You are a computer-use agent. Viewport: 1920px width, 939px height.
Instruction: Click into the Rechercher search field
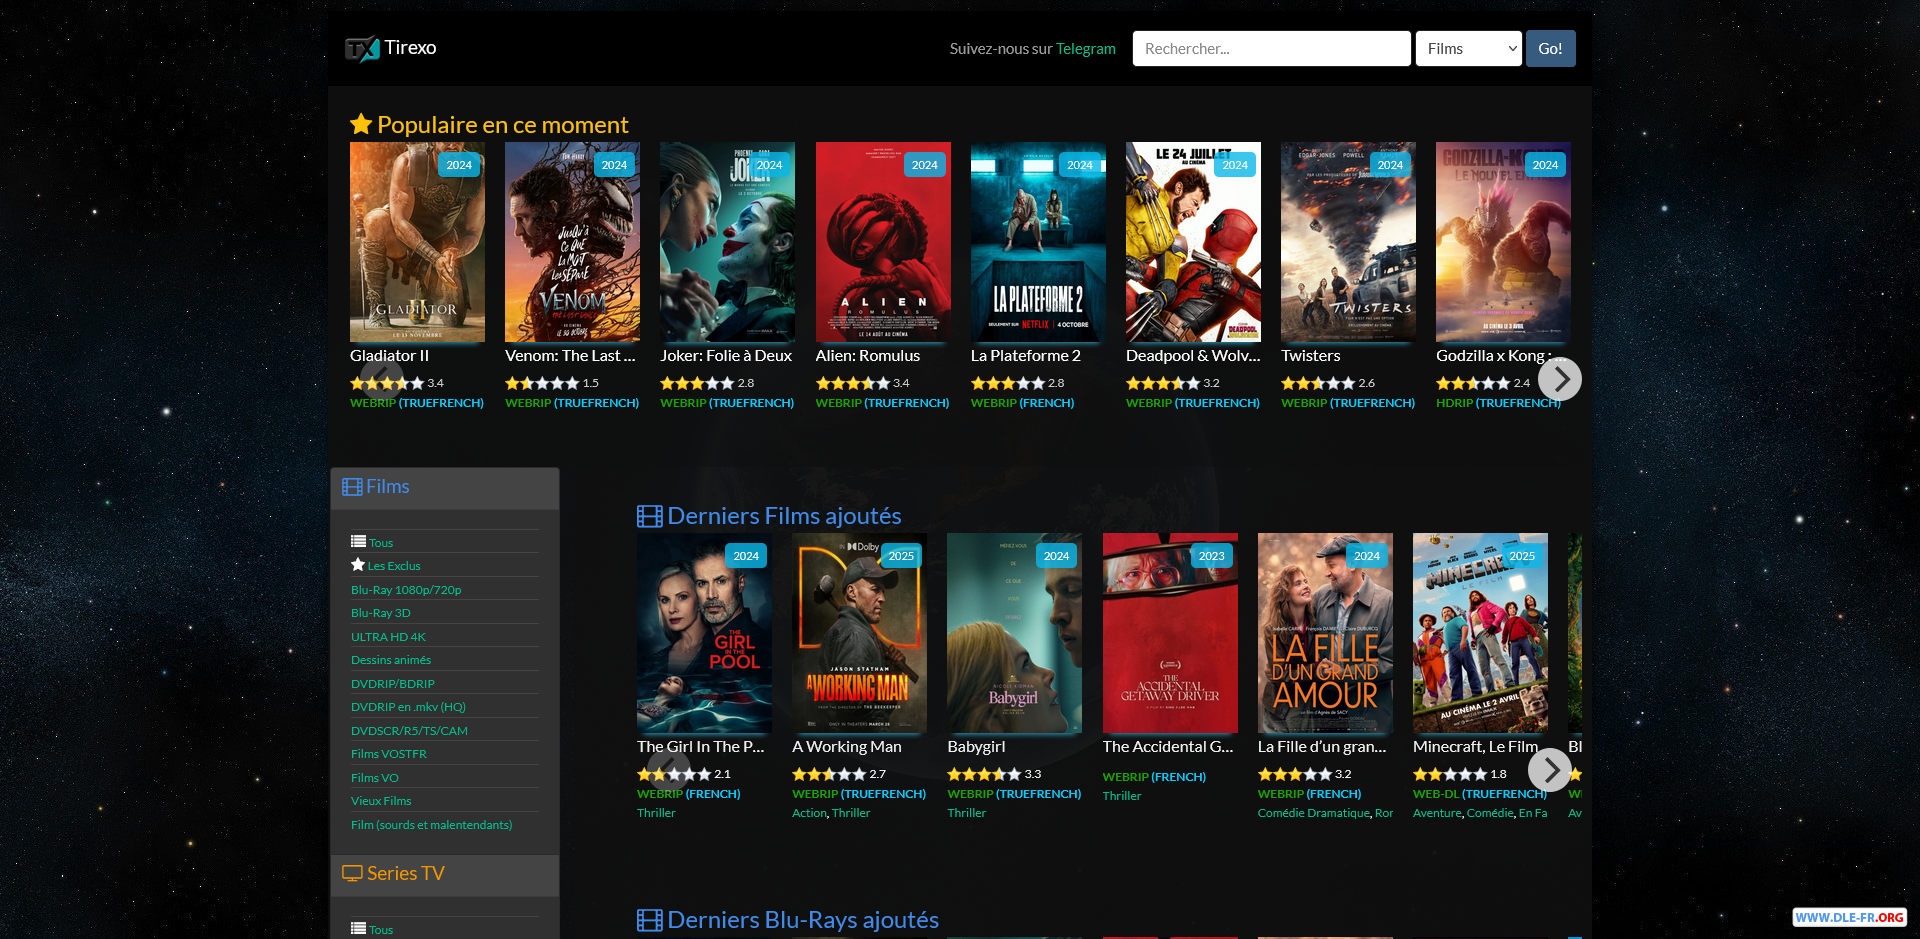tap(1271, 48)
